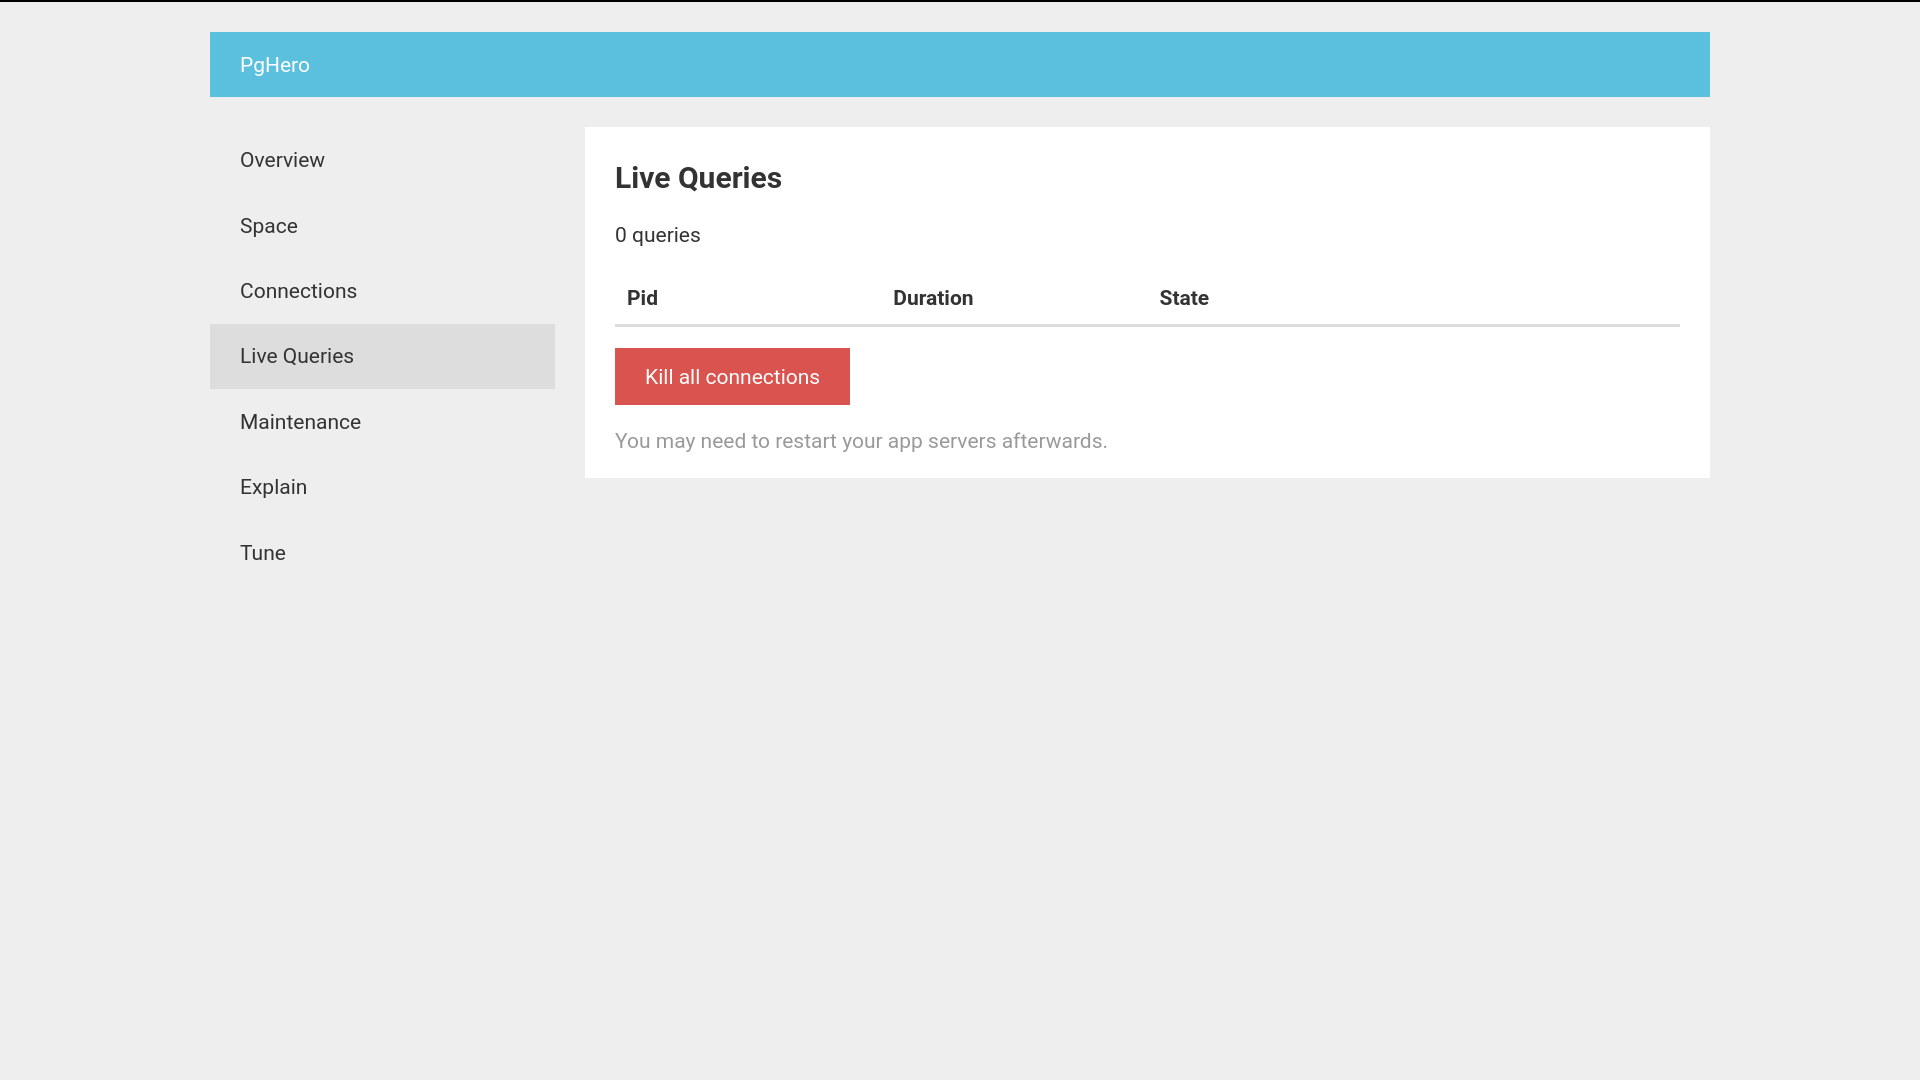Go to the Tune settings page

point(263,553)
